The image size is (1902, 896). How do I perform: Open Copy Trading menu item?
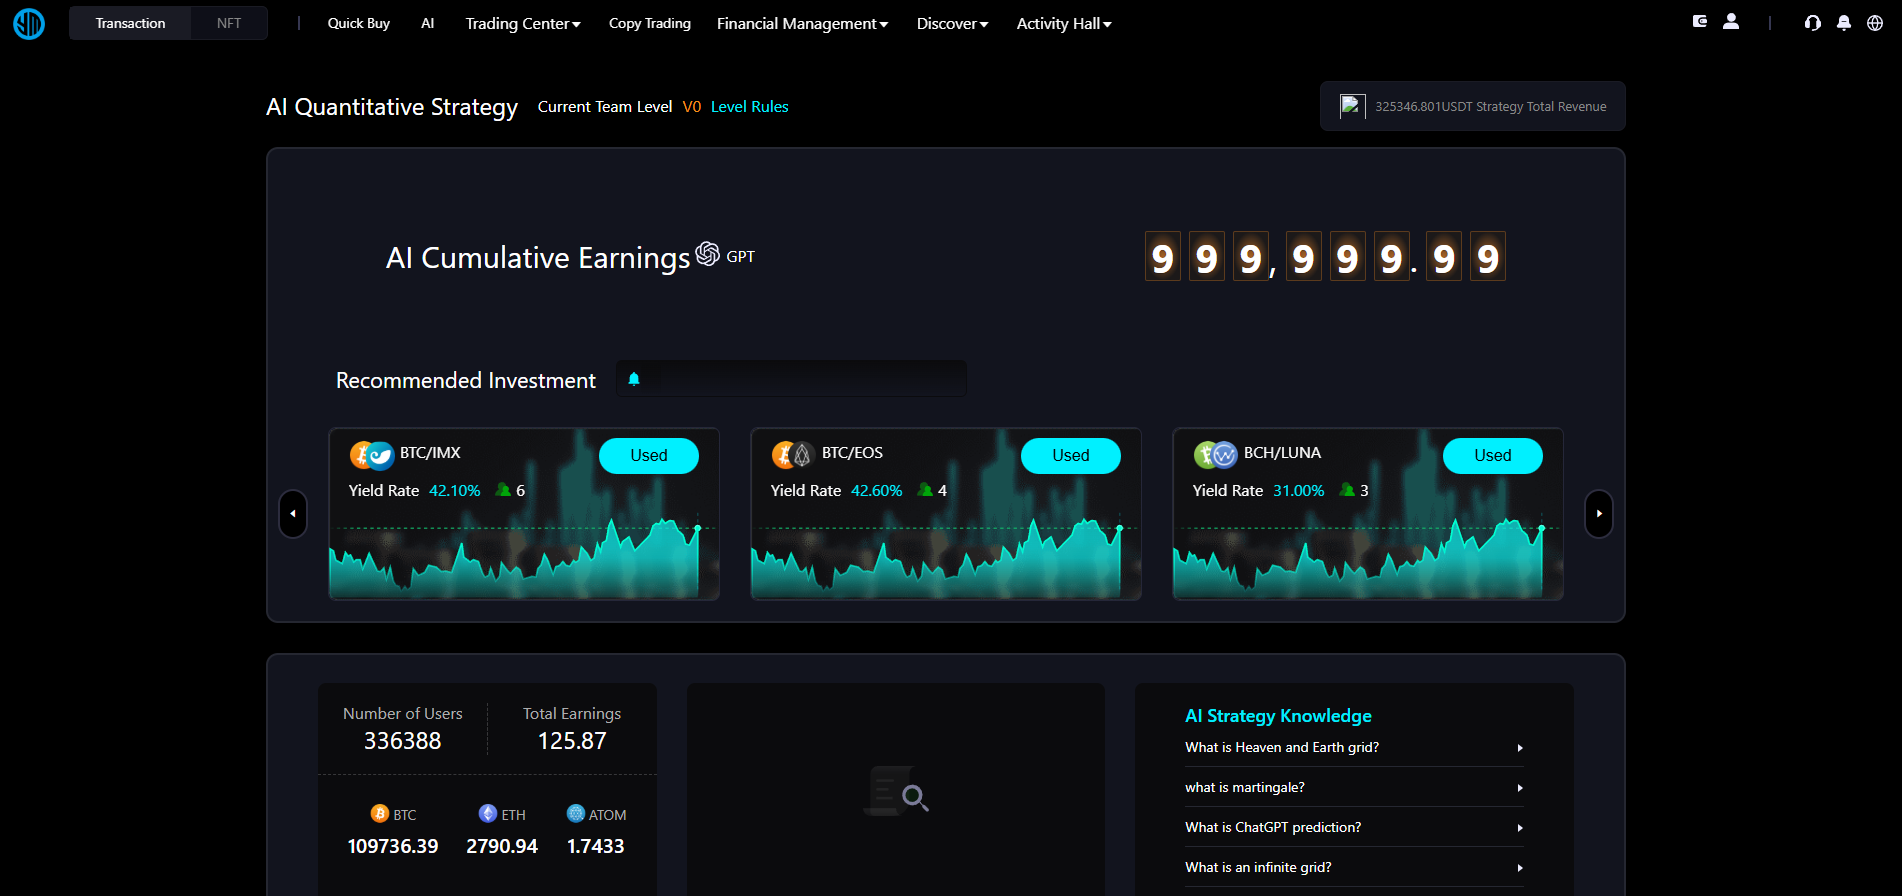(x=649, y=23)
